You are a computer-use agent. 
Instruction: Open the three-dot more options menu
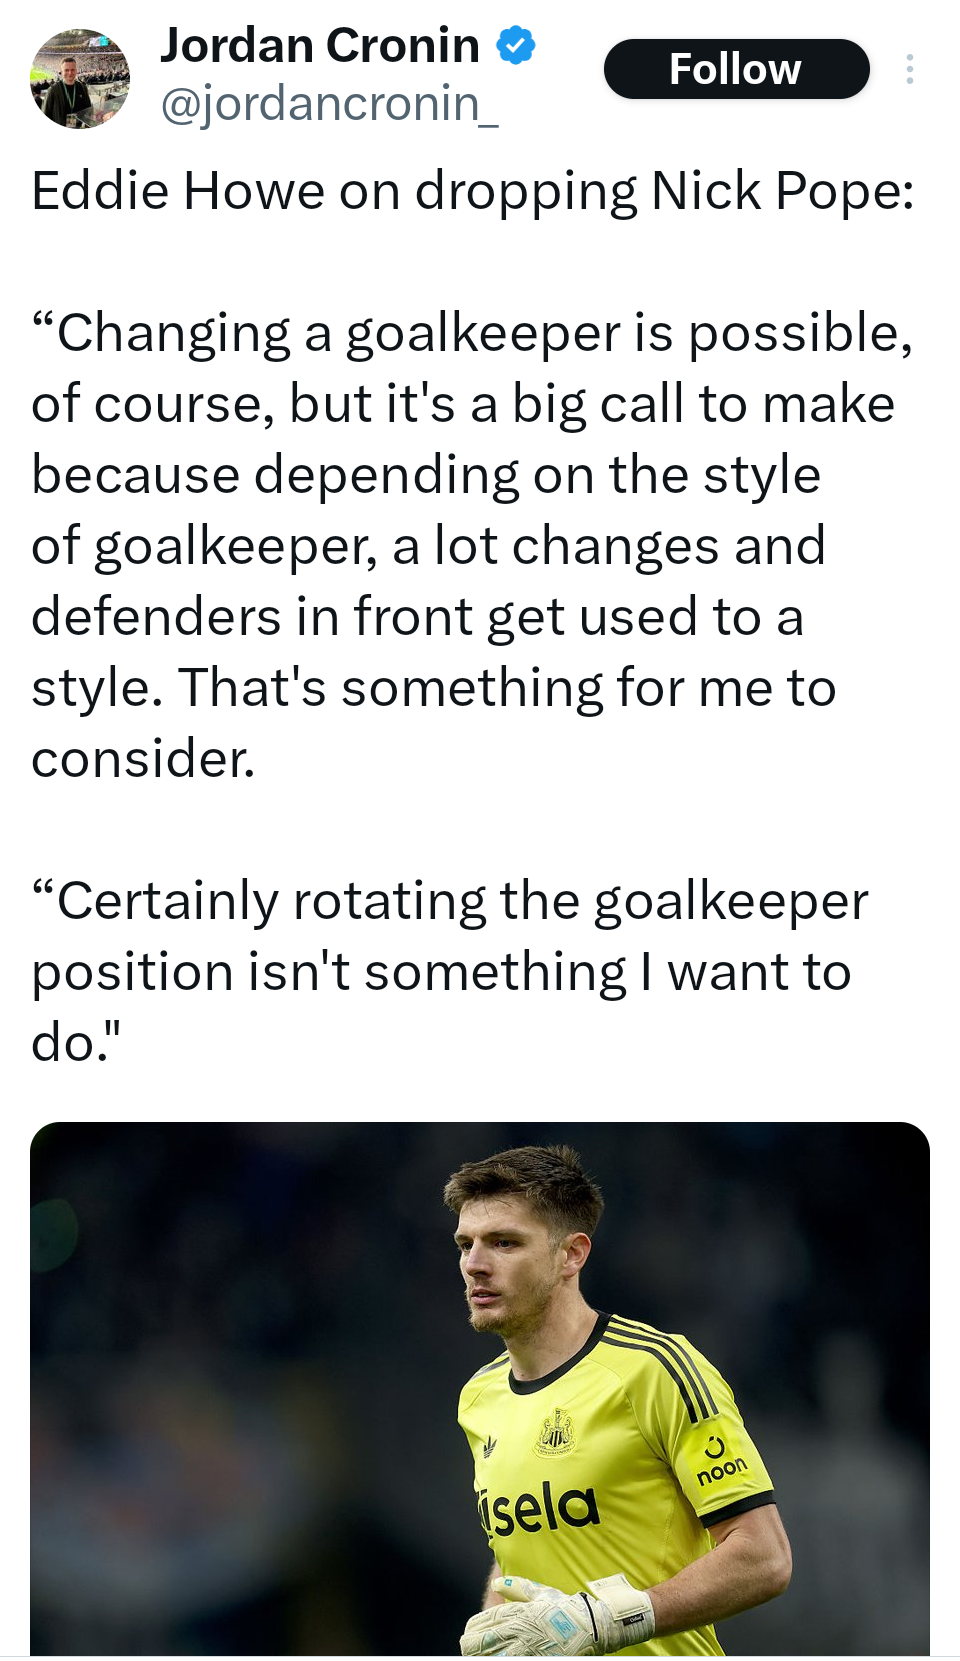point(909,69)
